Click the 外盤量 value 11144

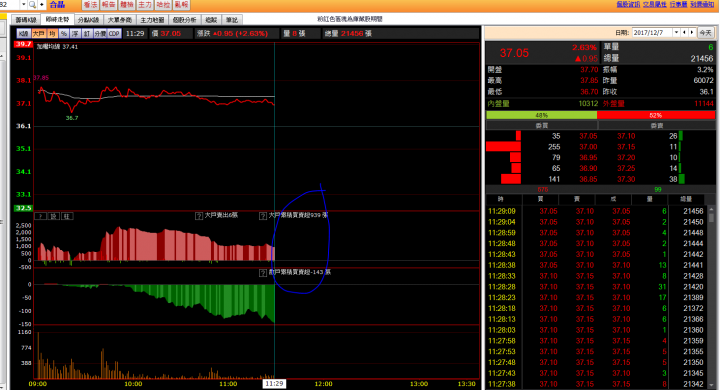(704, 104)
